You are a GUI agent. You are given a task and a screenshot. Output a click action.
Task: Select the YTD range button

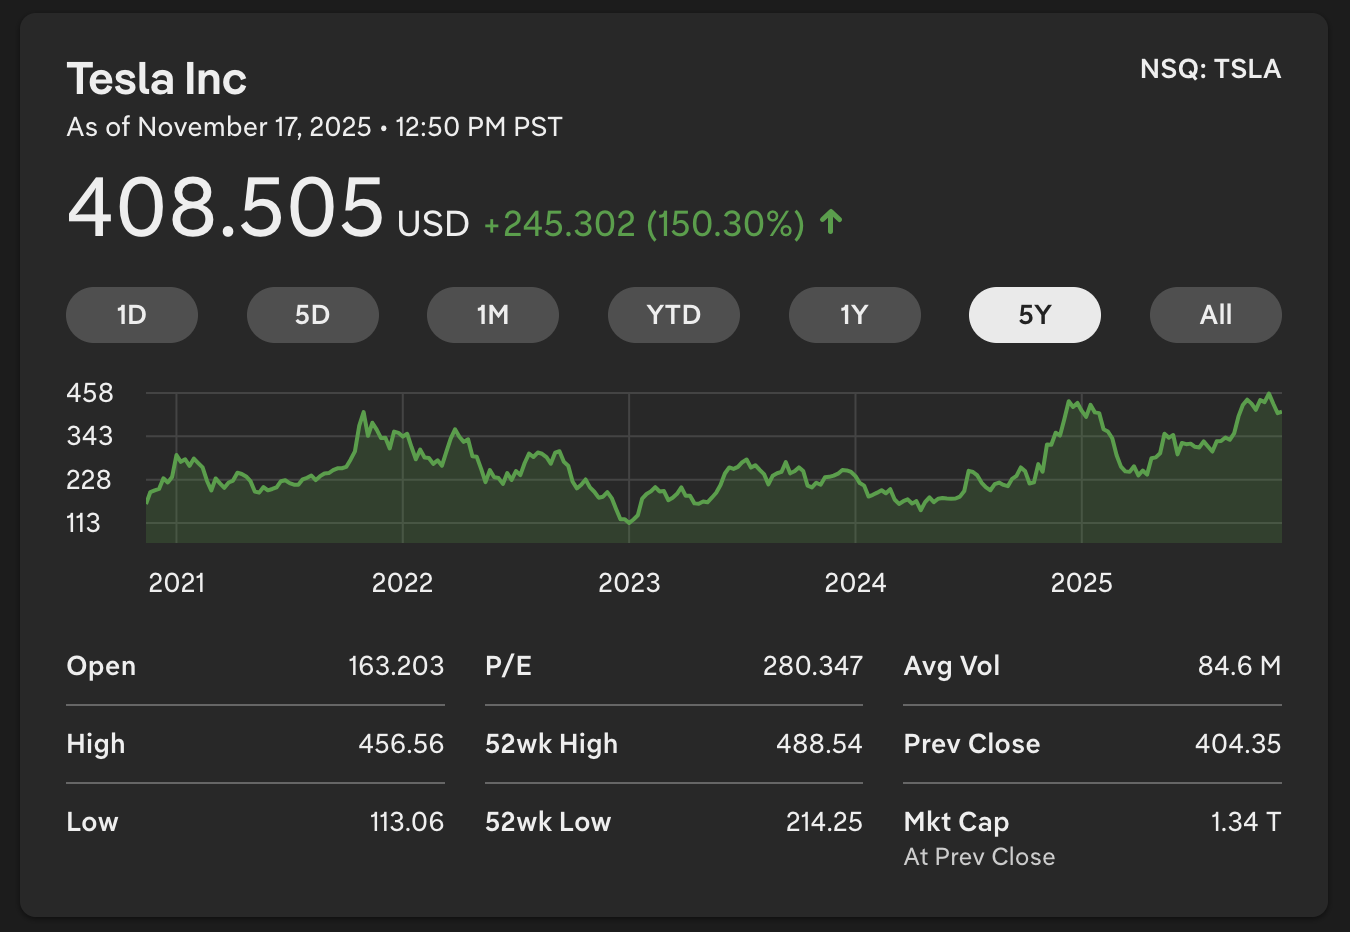673,315
